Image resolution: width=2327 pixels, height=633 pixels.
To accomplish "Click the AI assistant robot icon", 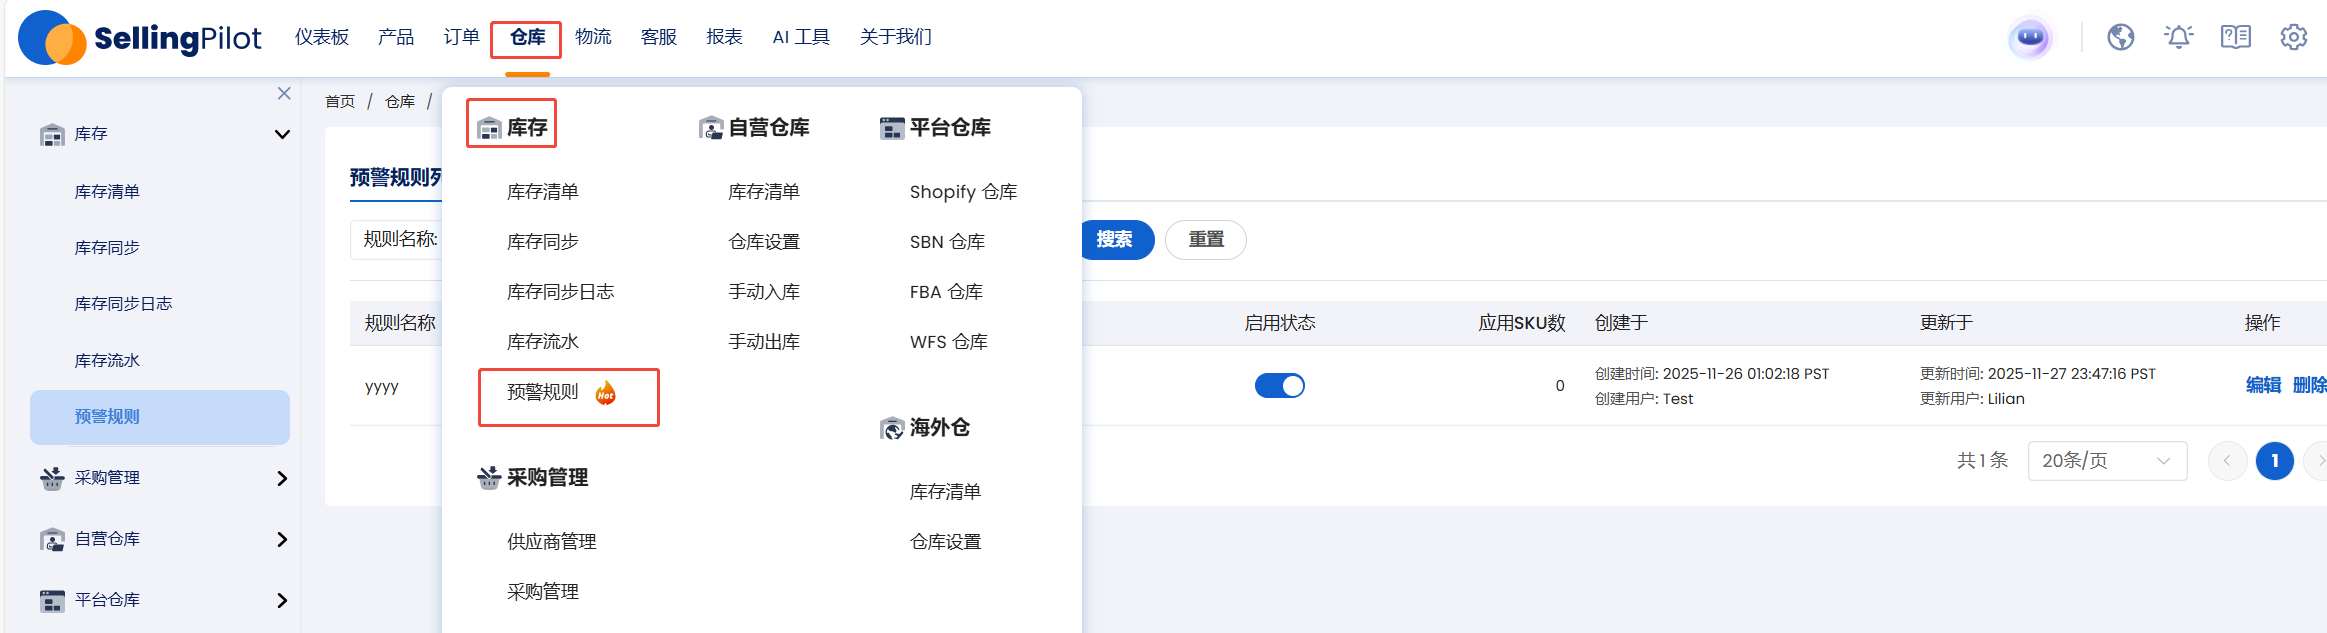I will coord(2031,38).
